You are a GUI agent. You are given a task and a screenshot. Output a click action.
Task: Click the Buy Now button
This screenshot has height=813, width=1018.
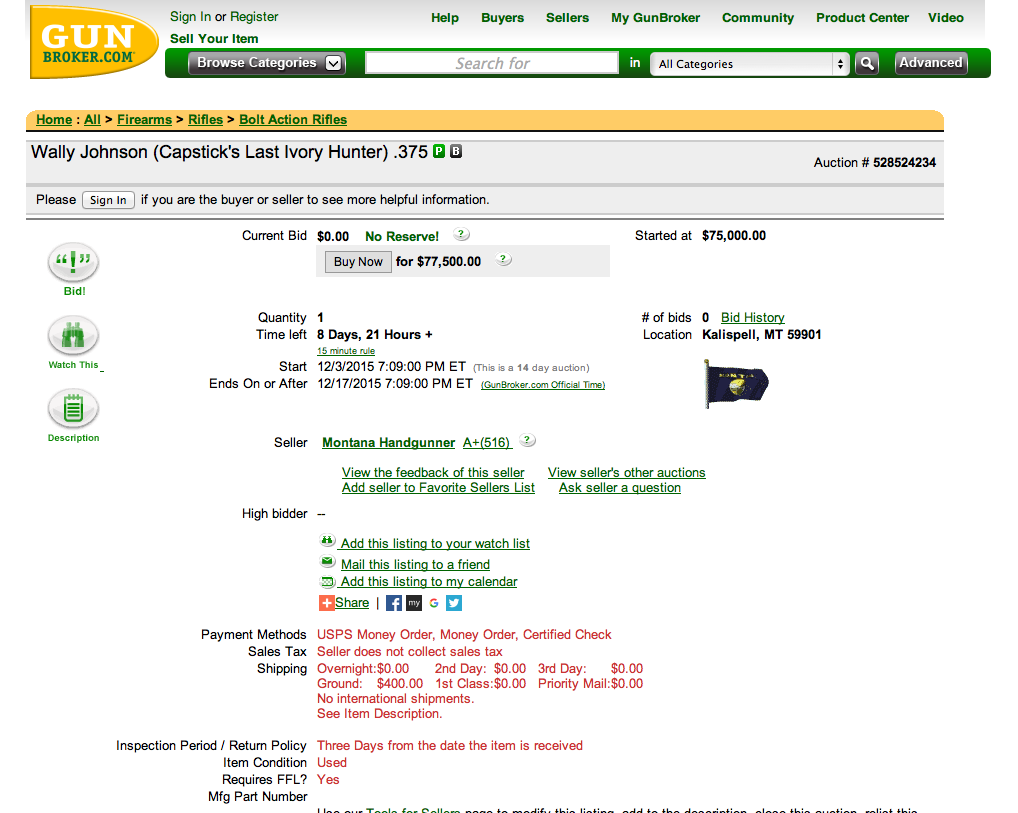(x=358, y=262)
